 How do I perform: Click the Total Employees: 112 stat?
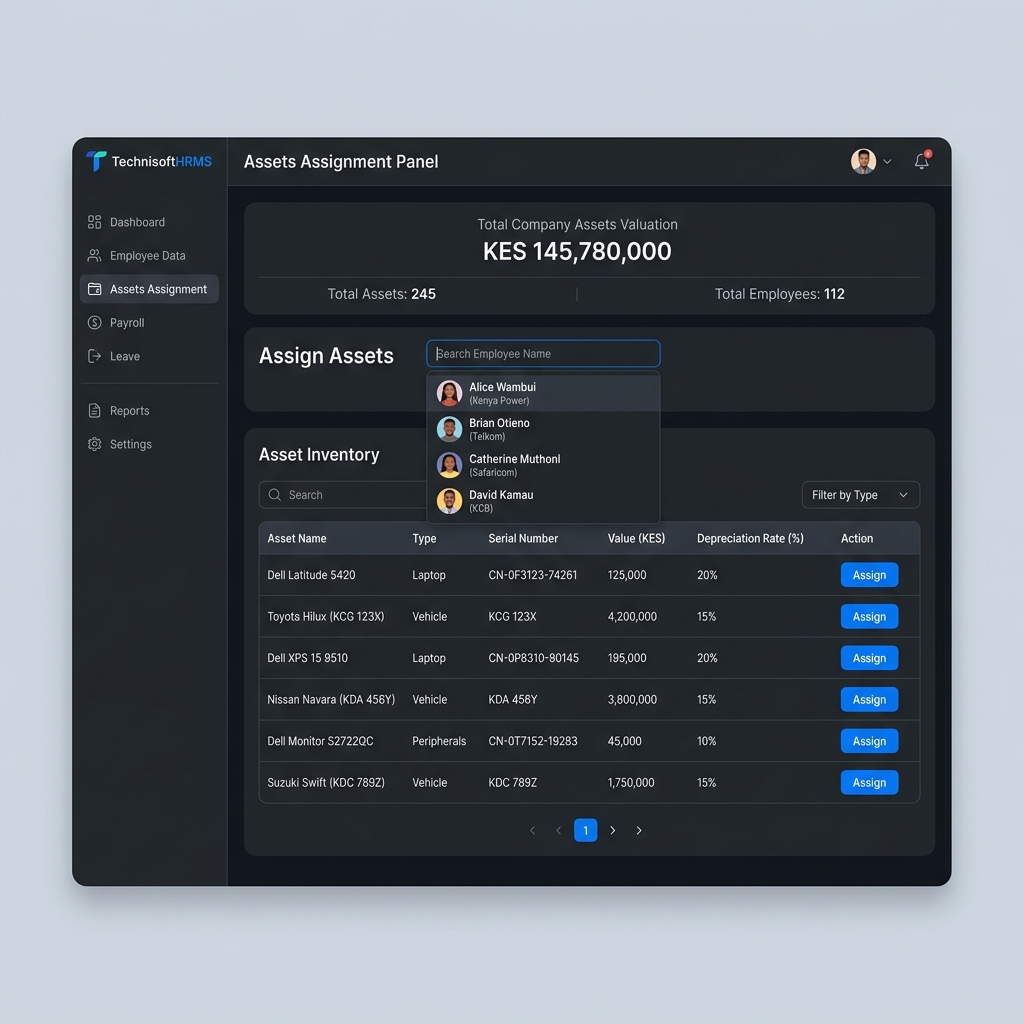click(x=779, y=294)
